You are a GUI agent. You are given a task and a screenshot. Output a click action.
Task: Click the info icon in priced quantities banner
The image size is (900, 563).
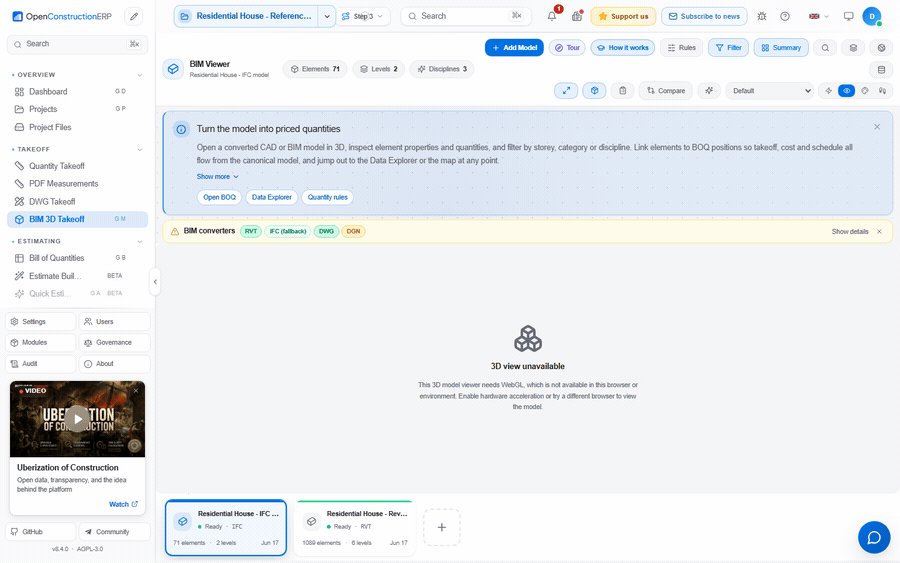181,129
